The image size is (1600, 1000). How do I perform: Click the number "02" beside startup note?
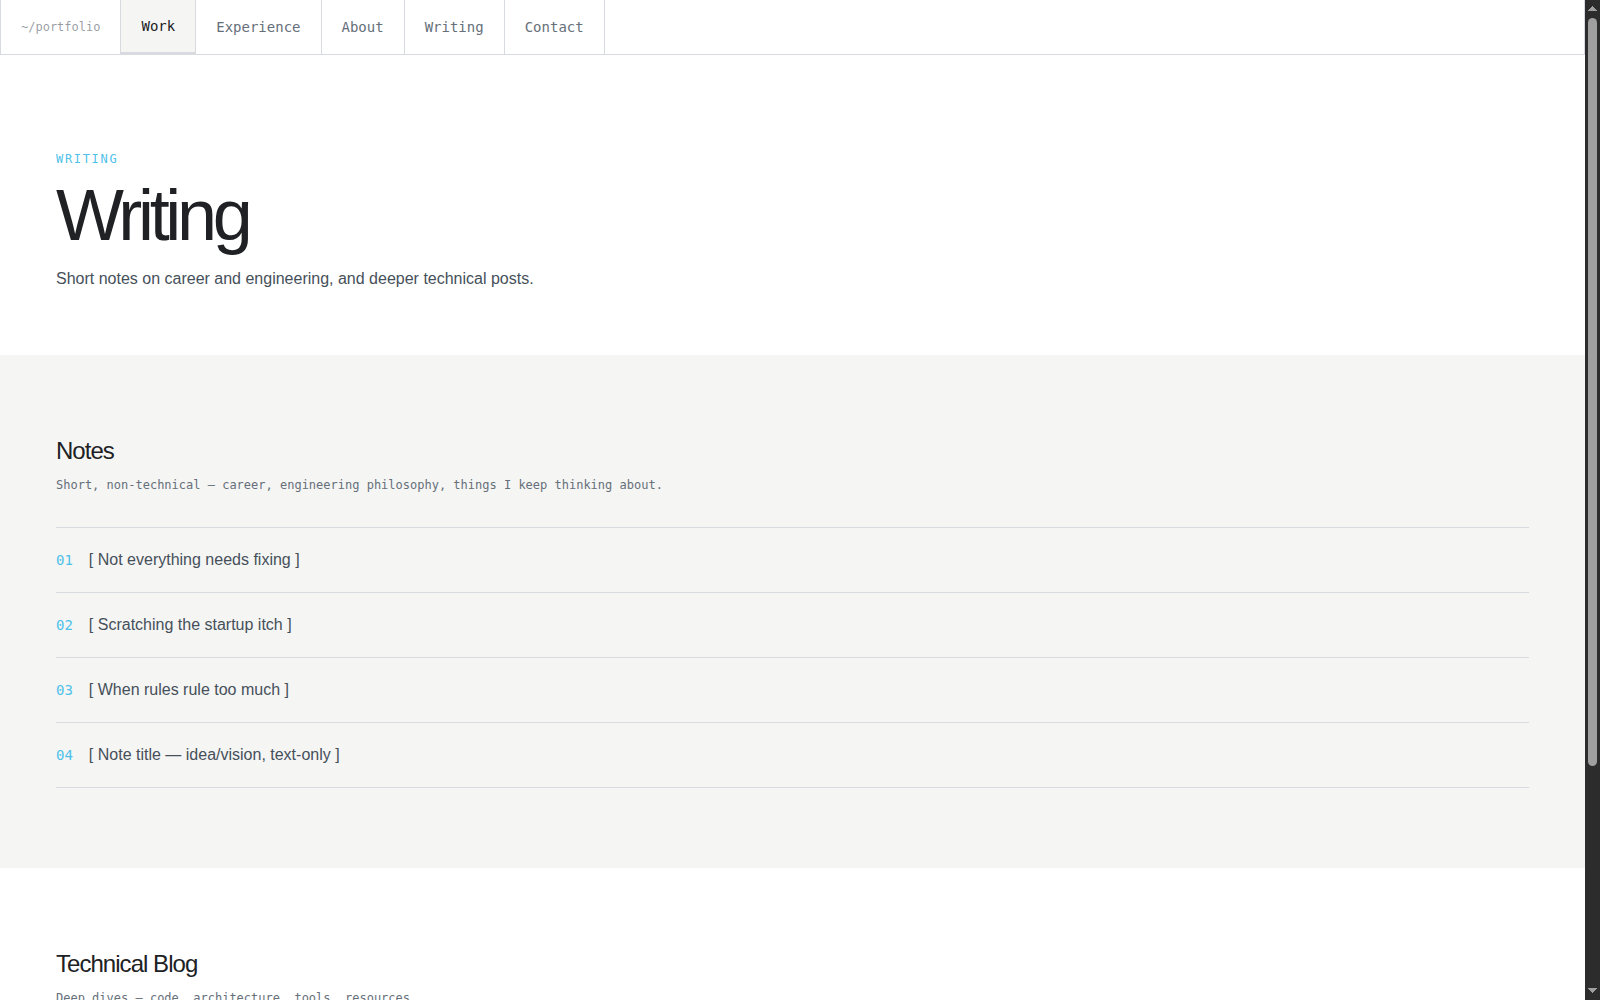(64, 625)
